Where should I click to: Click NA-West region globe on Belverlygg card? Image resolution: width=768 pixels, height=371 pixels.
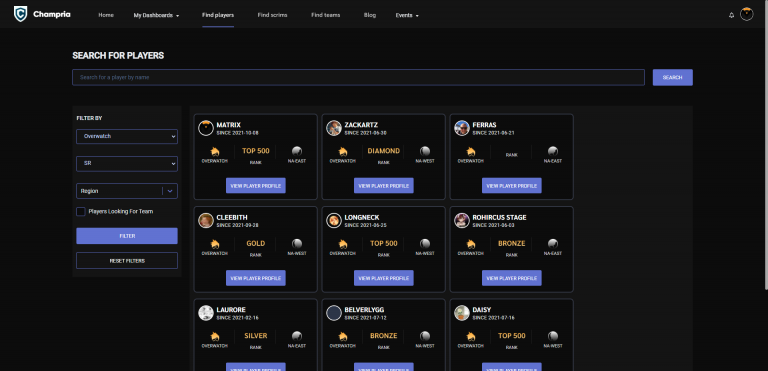(x=425, y=336)
